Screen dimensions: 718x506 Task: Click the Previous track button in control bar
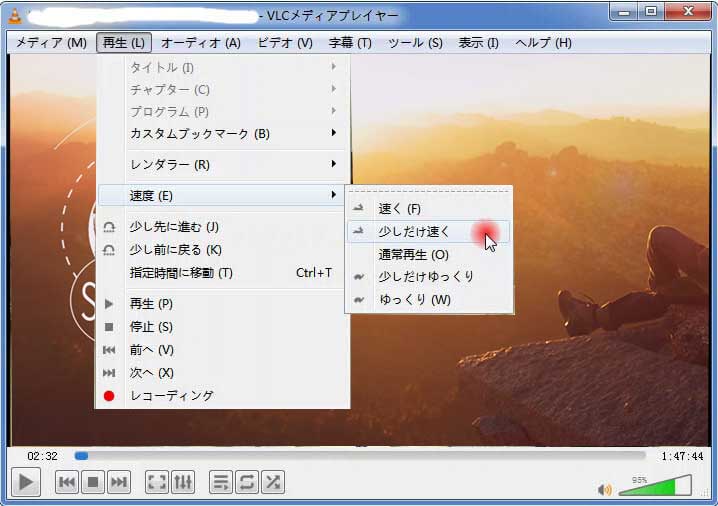coord(67,482)
